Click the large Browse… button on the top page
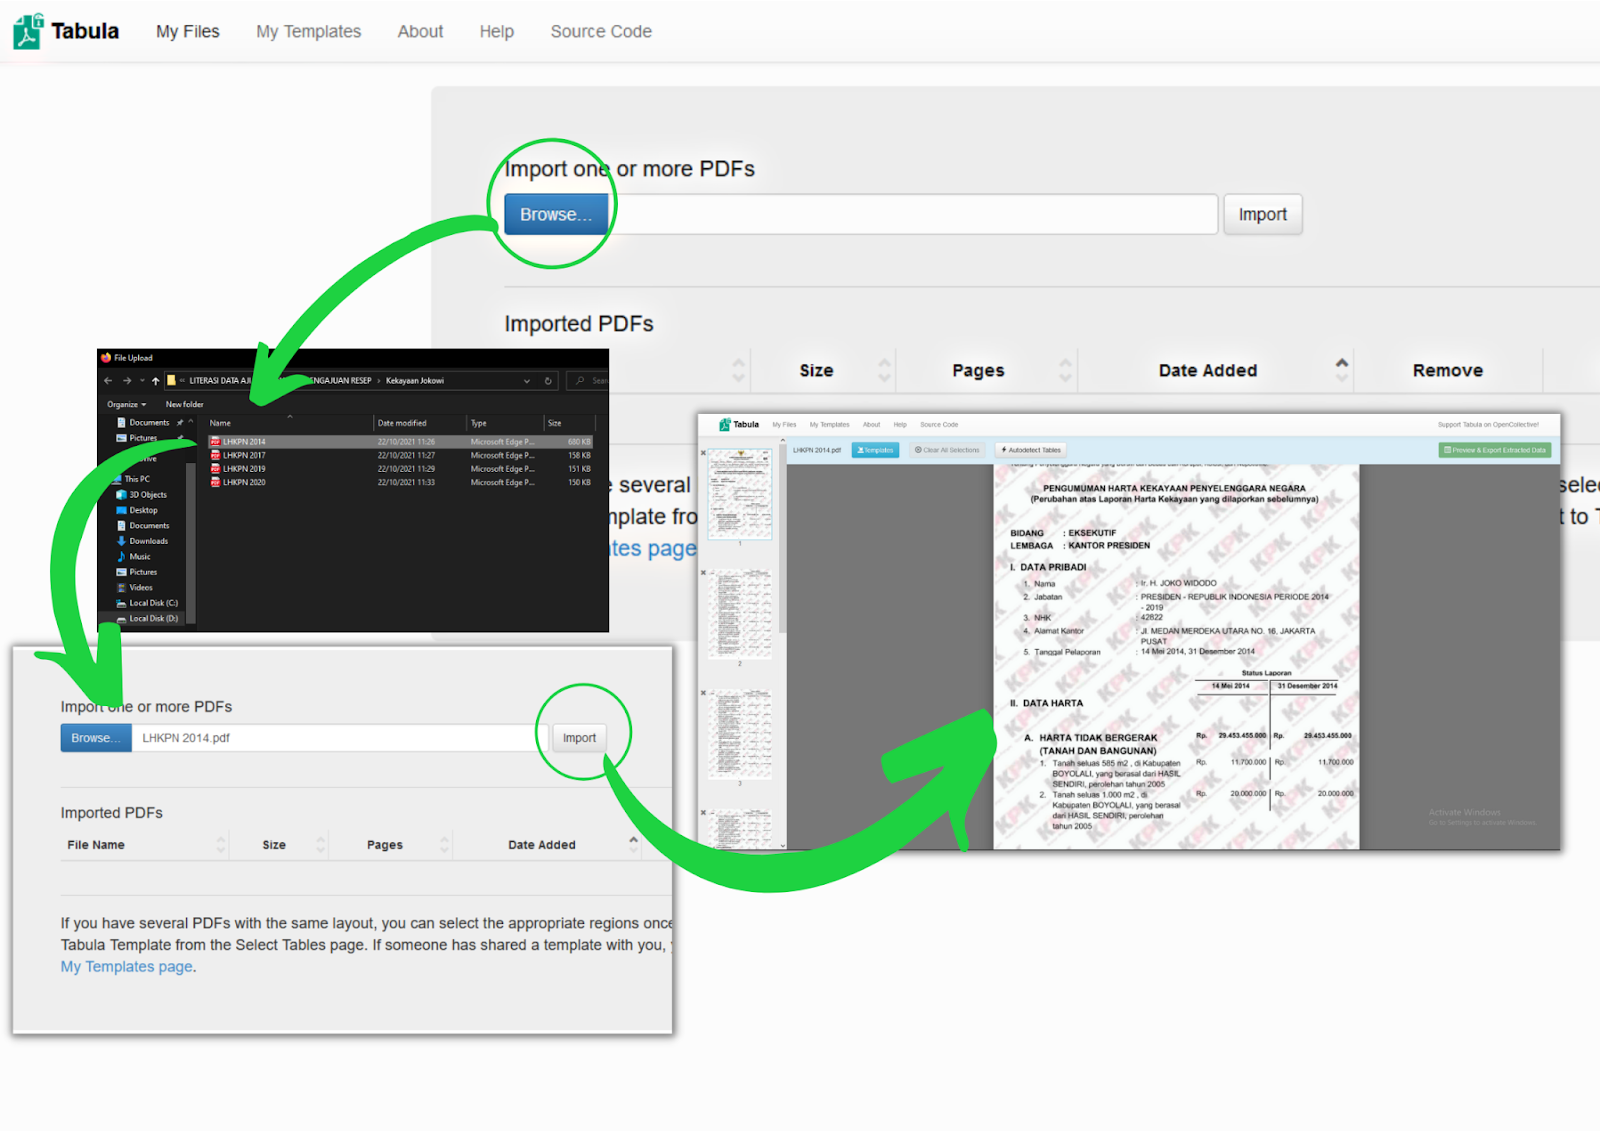This screenshot has height=1131, width=1600. (556, 214)
